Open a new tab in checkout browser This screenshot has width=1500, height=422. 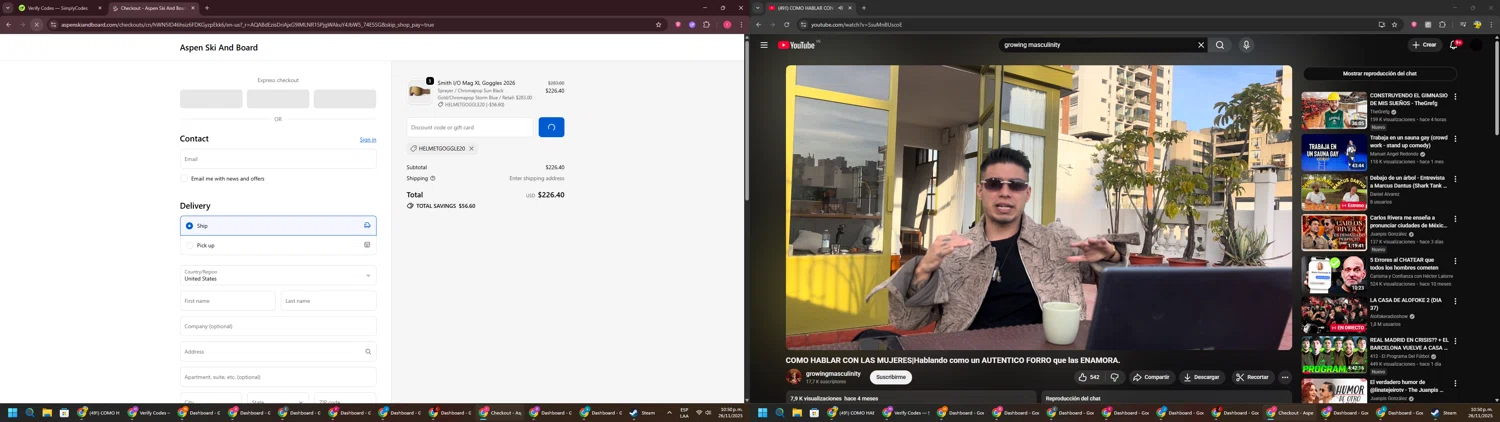(x=207, y=8)
